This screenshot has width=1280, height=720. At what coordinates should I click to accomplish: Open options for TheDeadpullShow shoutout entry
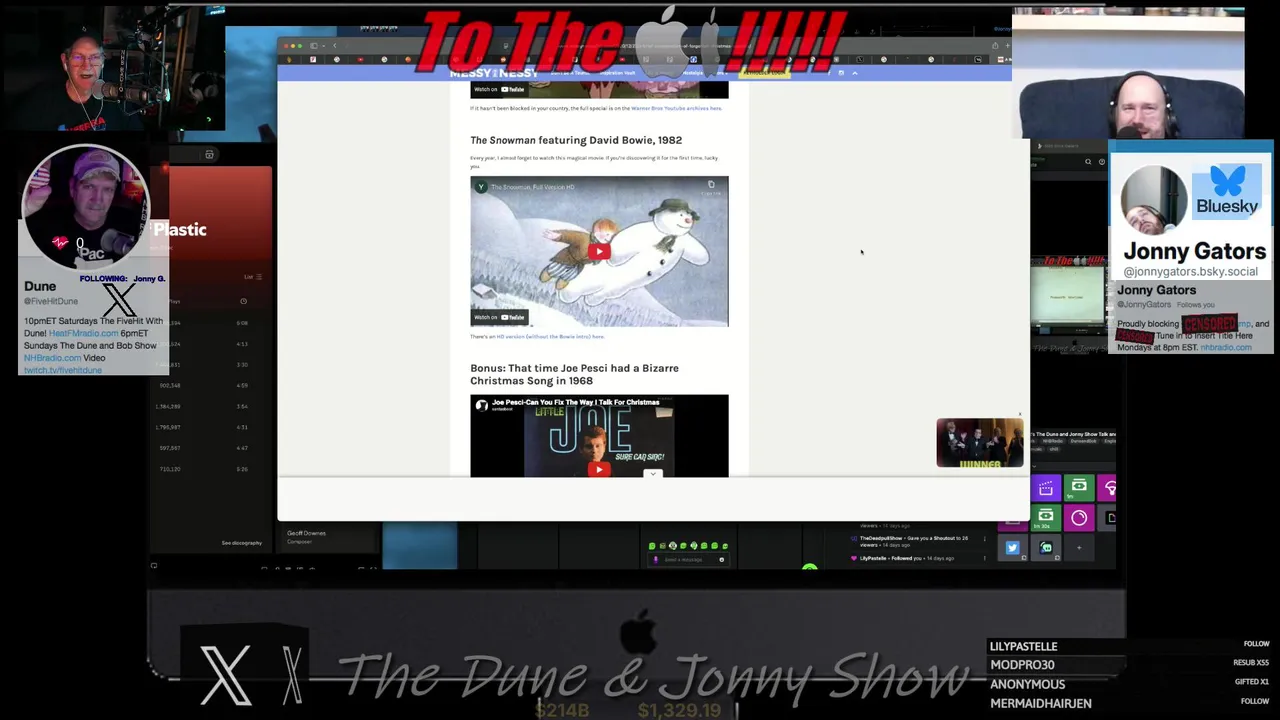985,539
